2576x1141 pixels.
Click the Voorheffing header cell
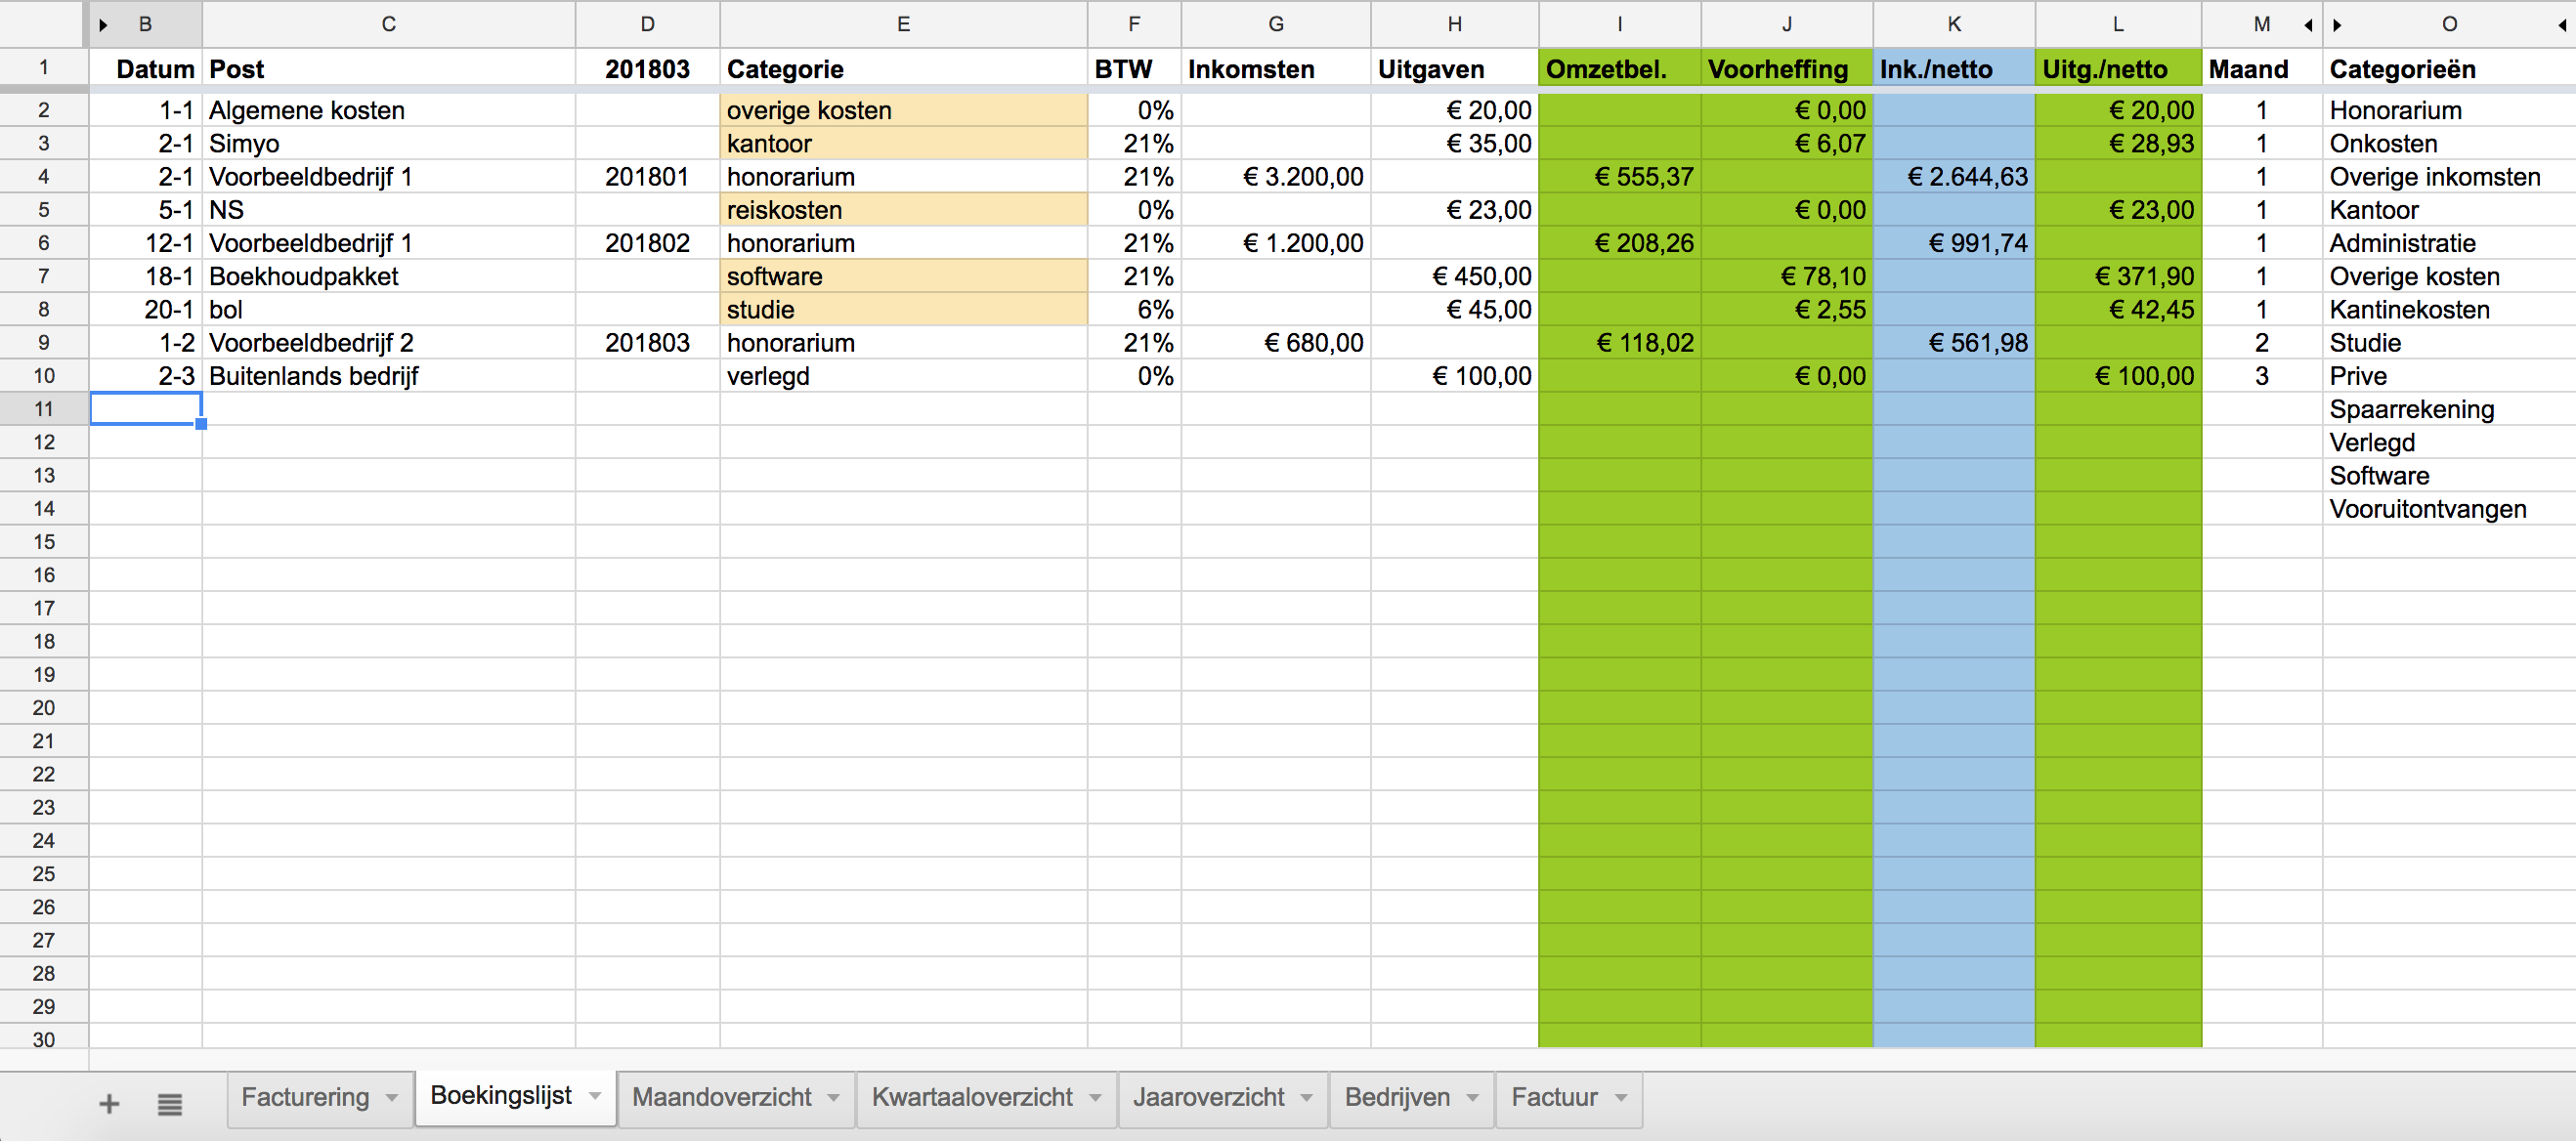coord(1786,69)
